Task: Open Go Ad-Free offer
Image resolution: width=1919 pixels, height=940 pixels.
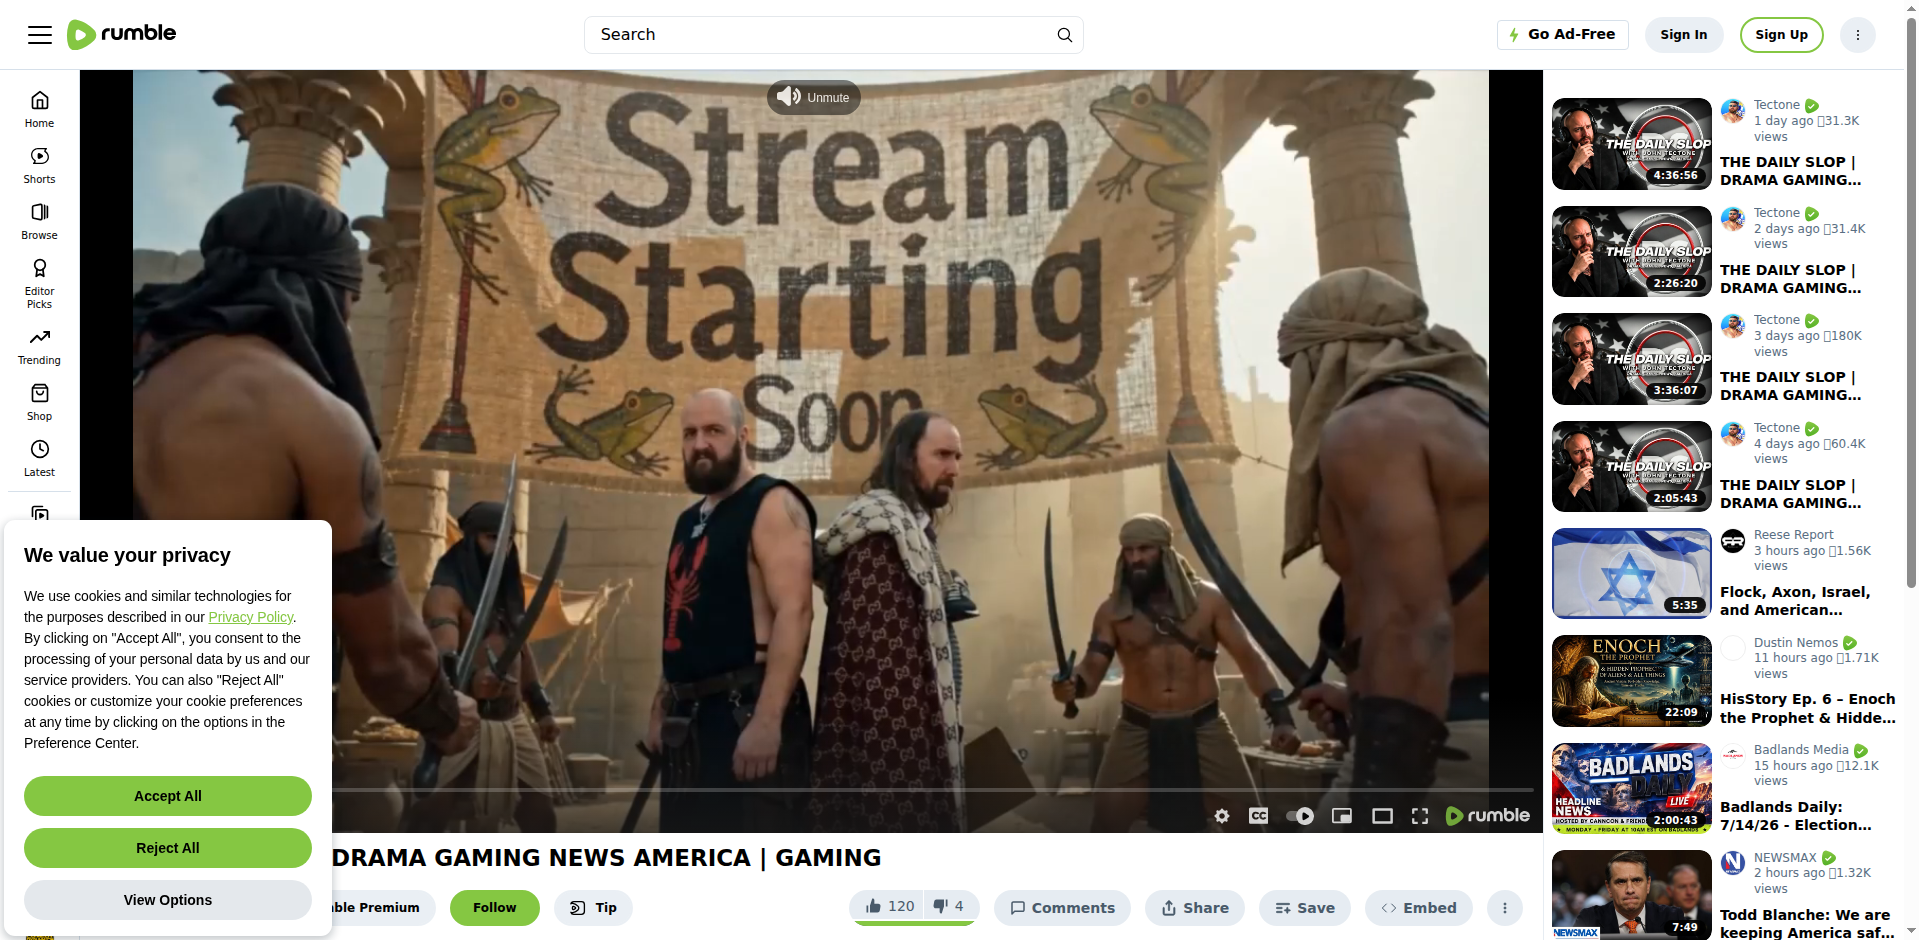Action: point(1562,35)
